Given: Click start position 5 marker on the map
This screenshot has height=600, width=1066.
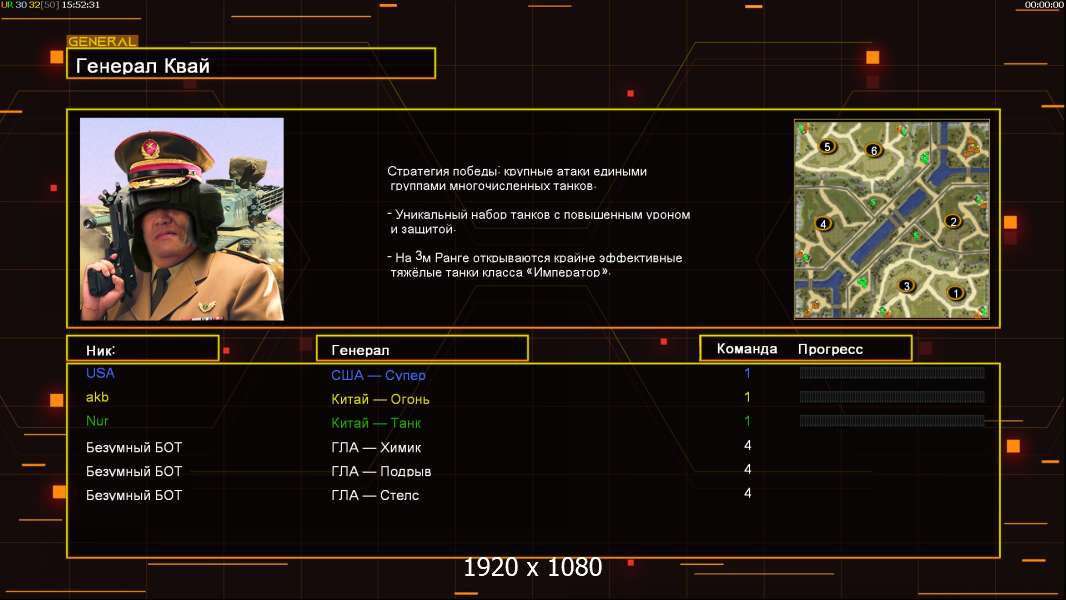Looking at the screenshot, I should pos(826,147).
